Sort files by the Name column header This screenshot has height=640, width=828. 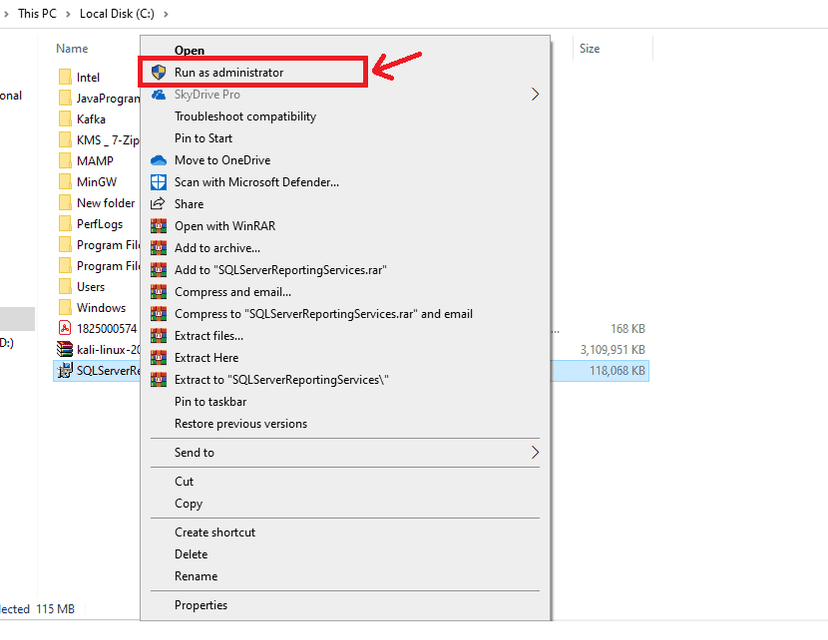[72, 48]
